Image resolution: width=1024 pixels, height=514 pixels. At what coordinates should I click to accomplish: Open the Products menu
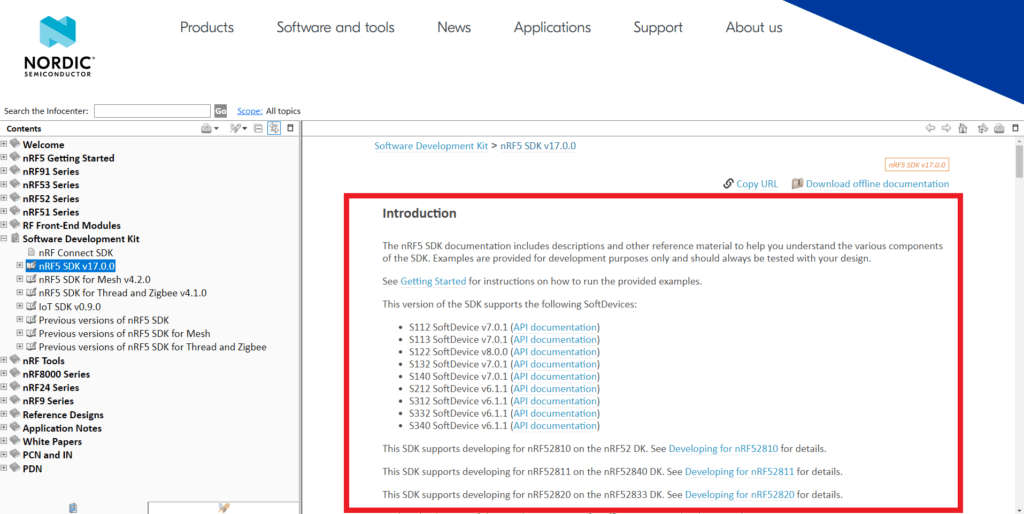[207, 27]
